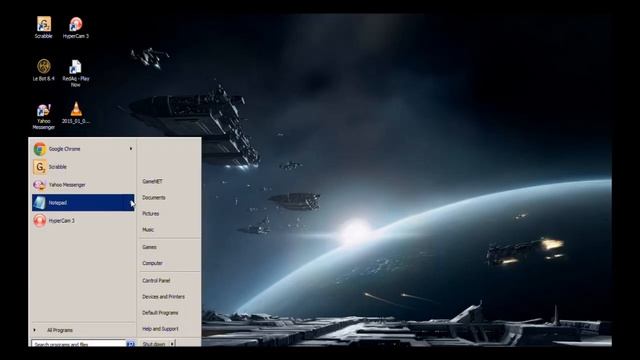Open Devices and Printers
The image size is (640, 360).
click(x=163, y=297)
